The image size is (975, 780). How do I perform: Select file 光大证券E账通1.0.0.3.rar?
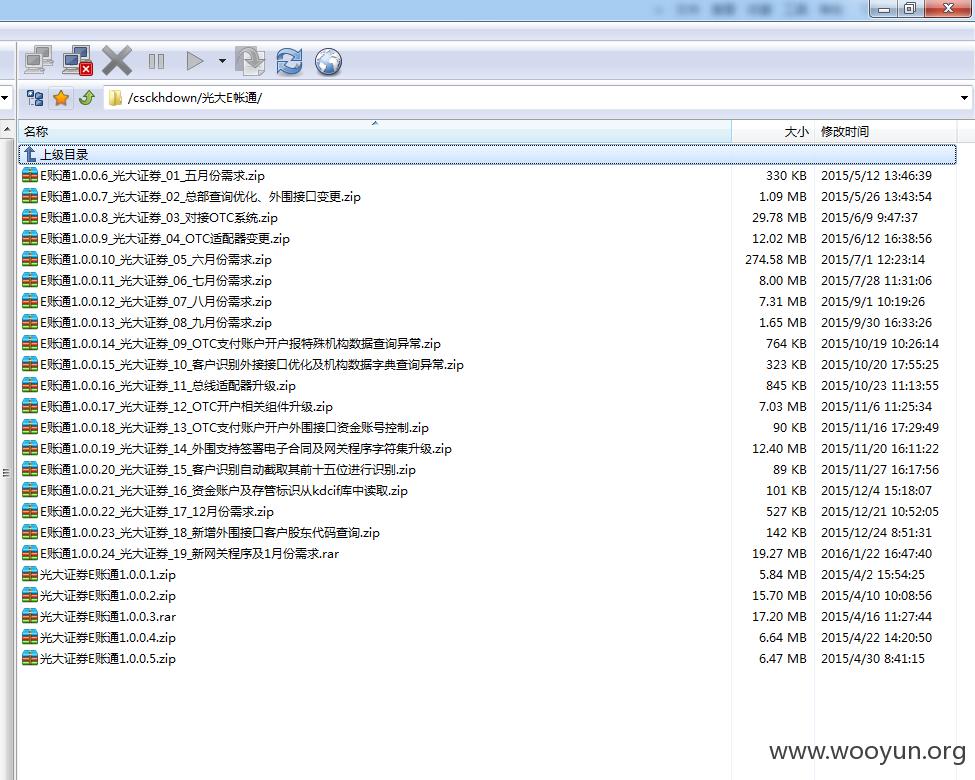pos(99,617)
